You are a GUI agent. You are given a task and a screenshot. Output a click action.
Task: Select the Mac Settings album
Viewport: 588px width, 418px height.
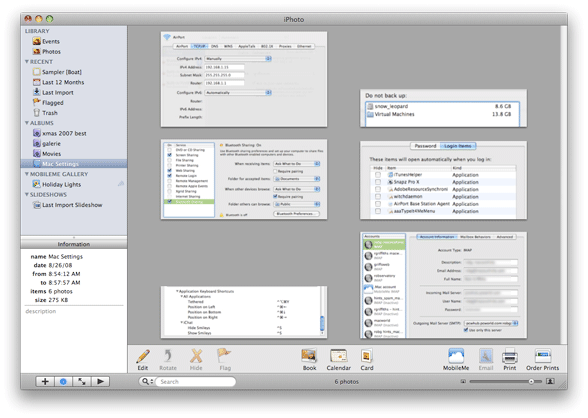click(74, 164)
